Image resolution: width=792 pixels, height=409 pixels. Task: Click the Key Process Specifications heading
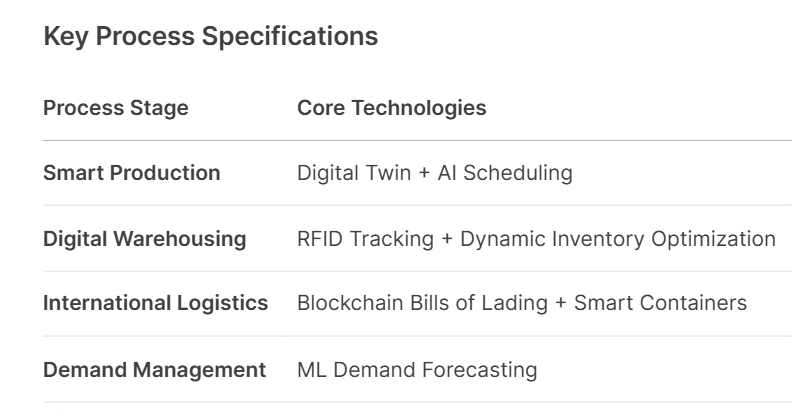tap(211, 37)
